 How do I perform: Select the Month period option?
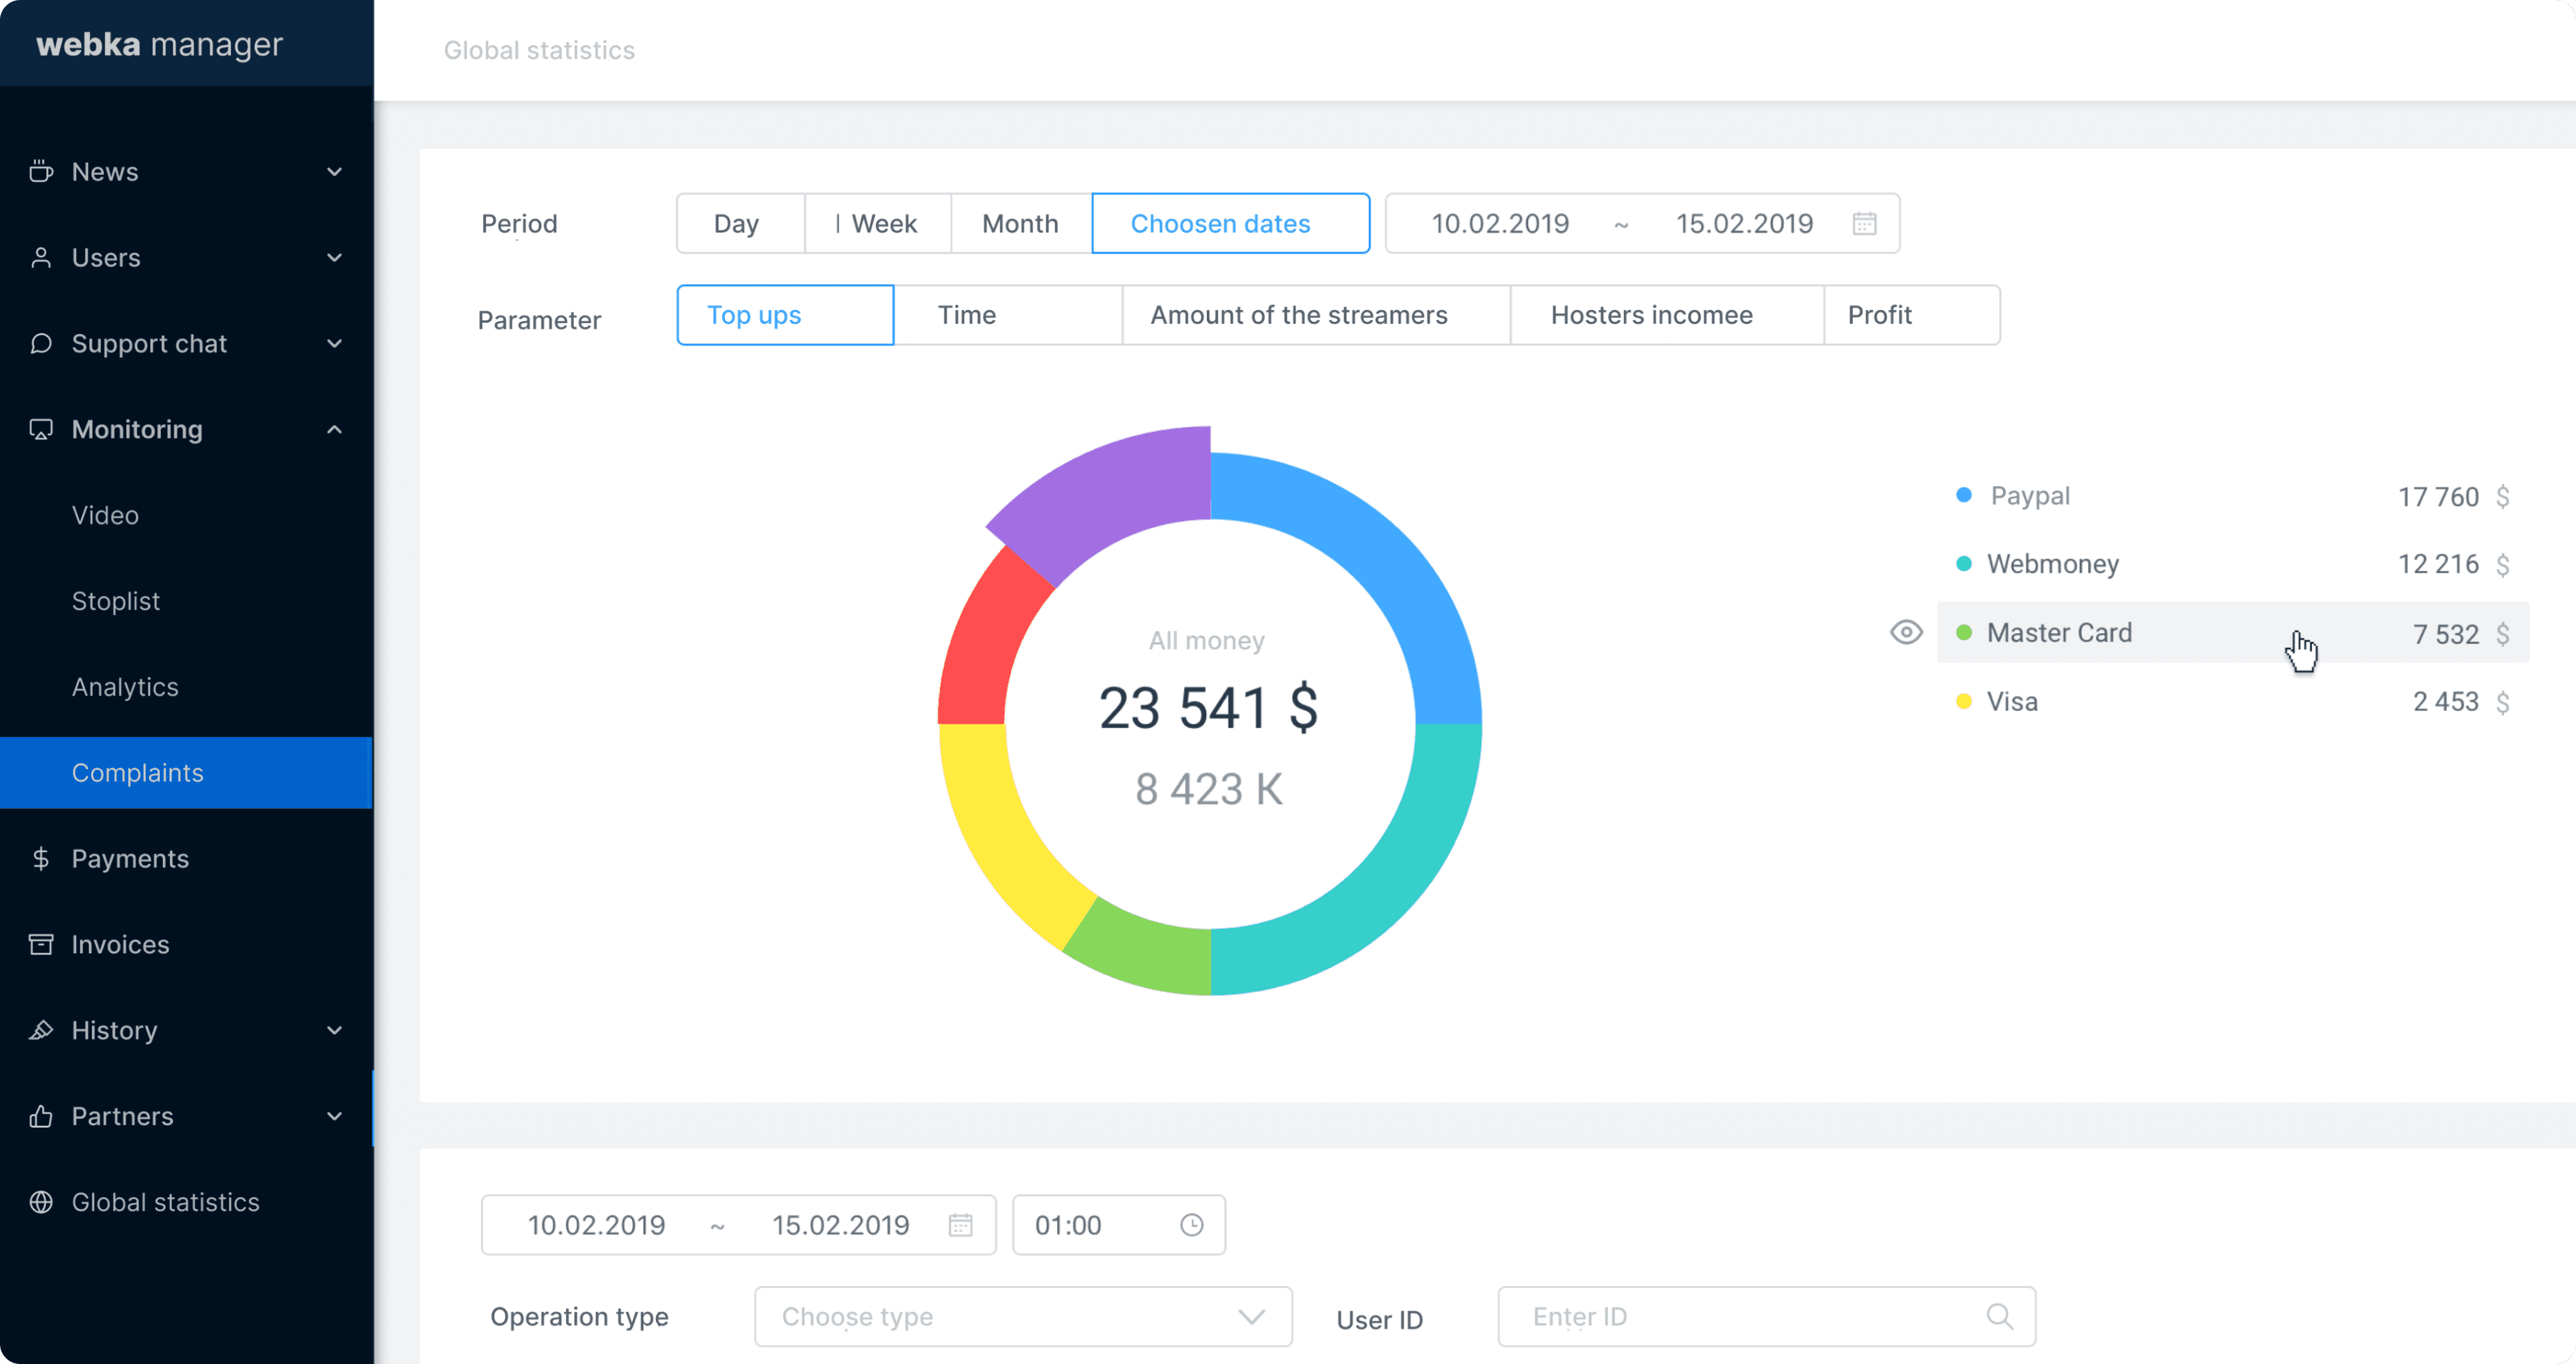(1020, 223)
